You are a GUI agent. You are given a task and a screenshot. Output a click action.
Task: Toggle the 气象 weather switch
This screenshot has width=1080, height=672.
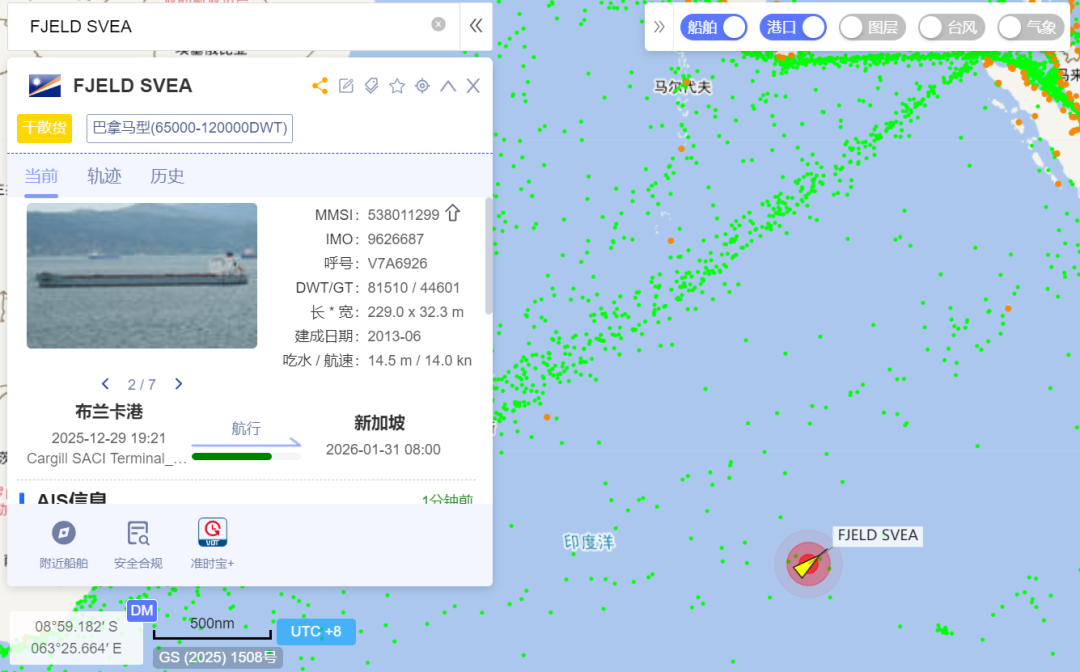[x=1030, y=27]
